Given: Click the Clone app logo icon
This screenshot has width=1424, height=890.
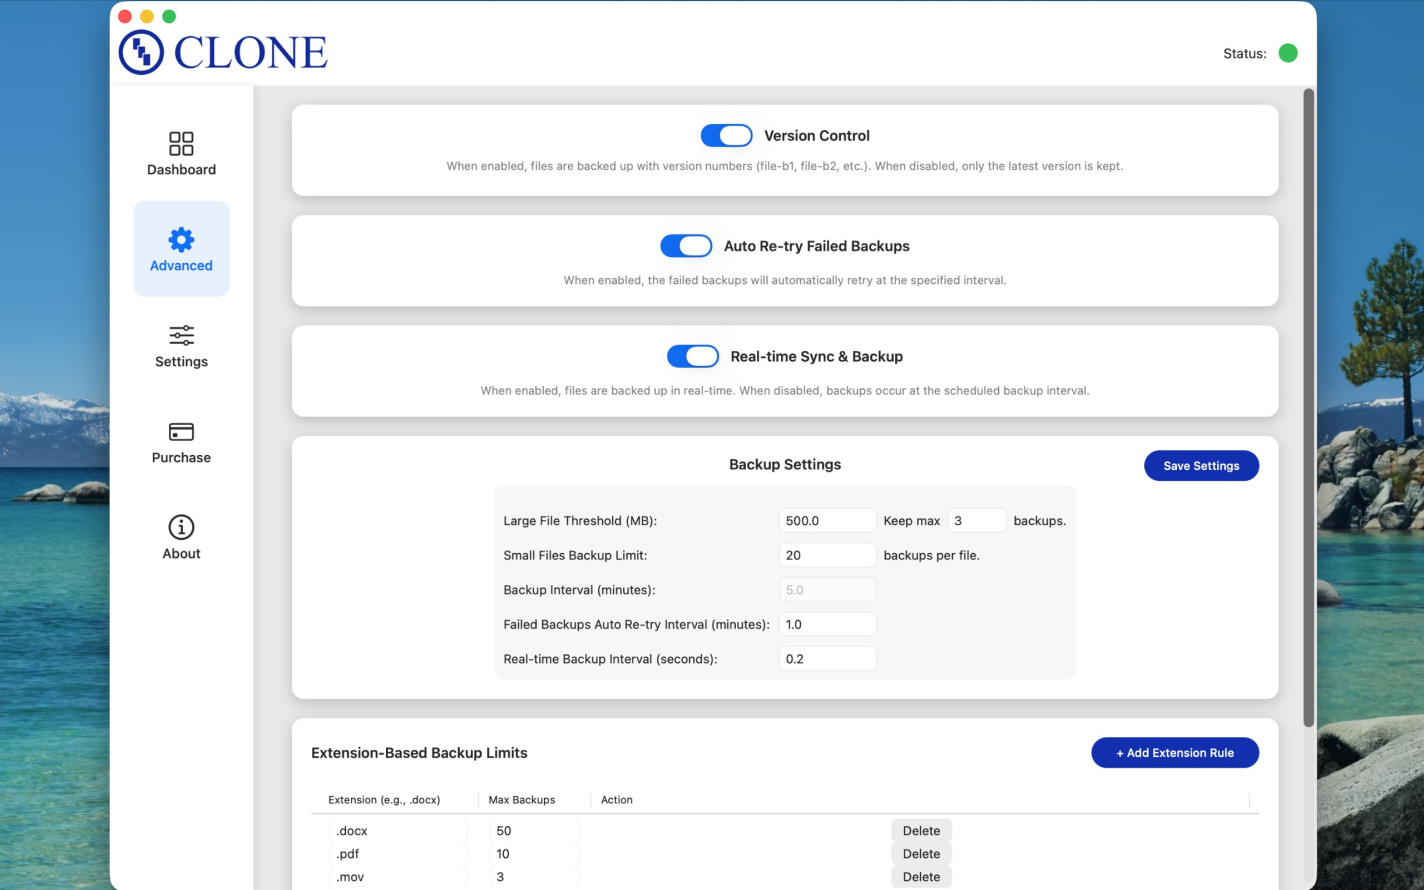Looking at the screenshot, I should [x=141, y=52].
